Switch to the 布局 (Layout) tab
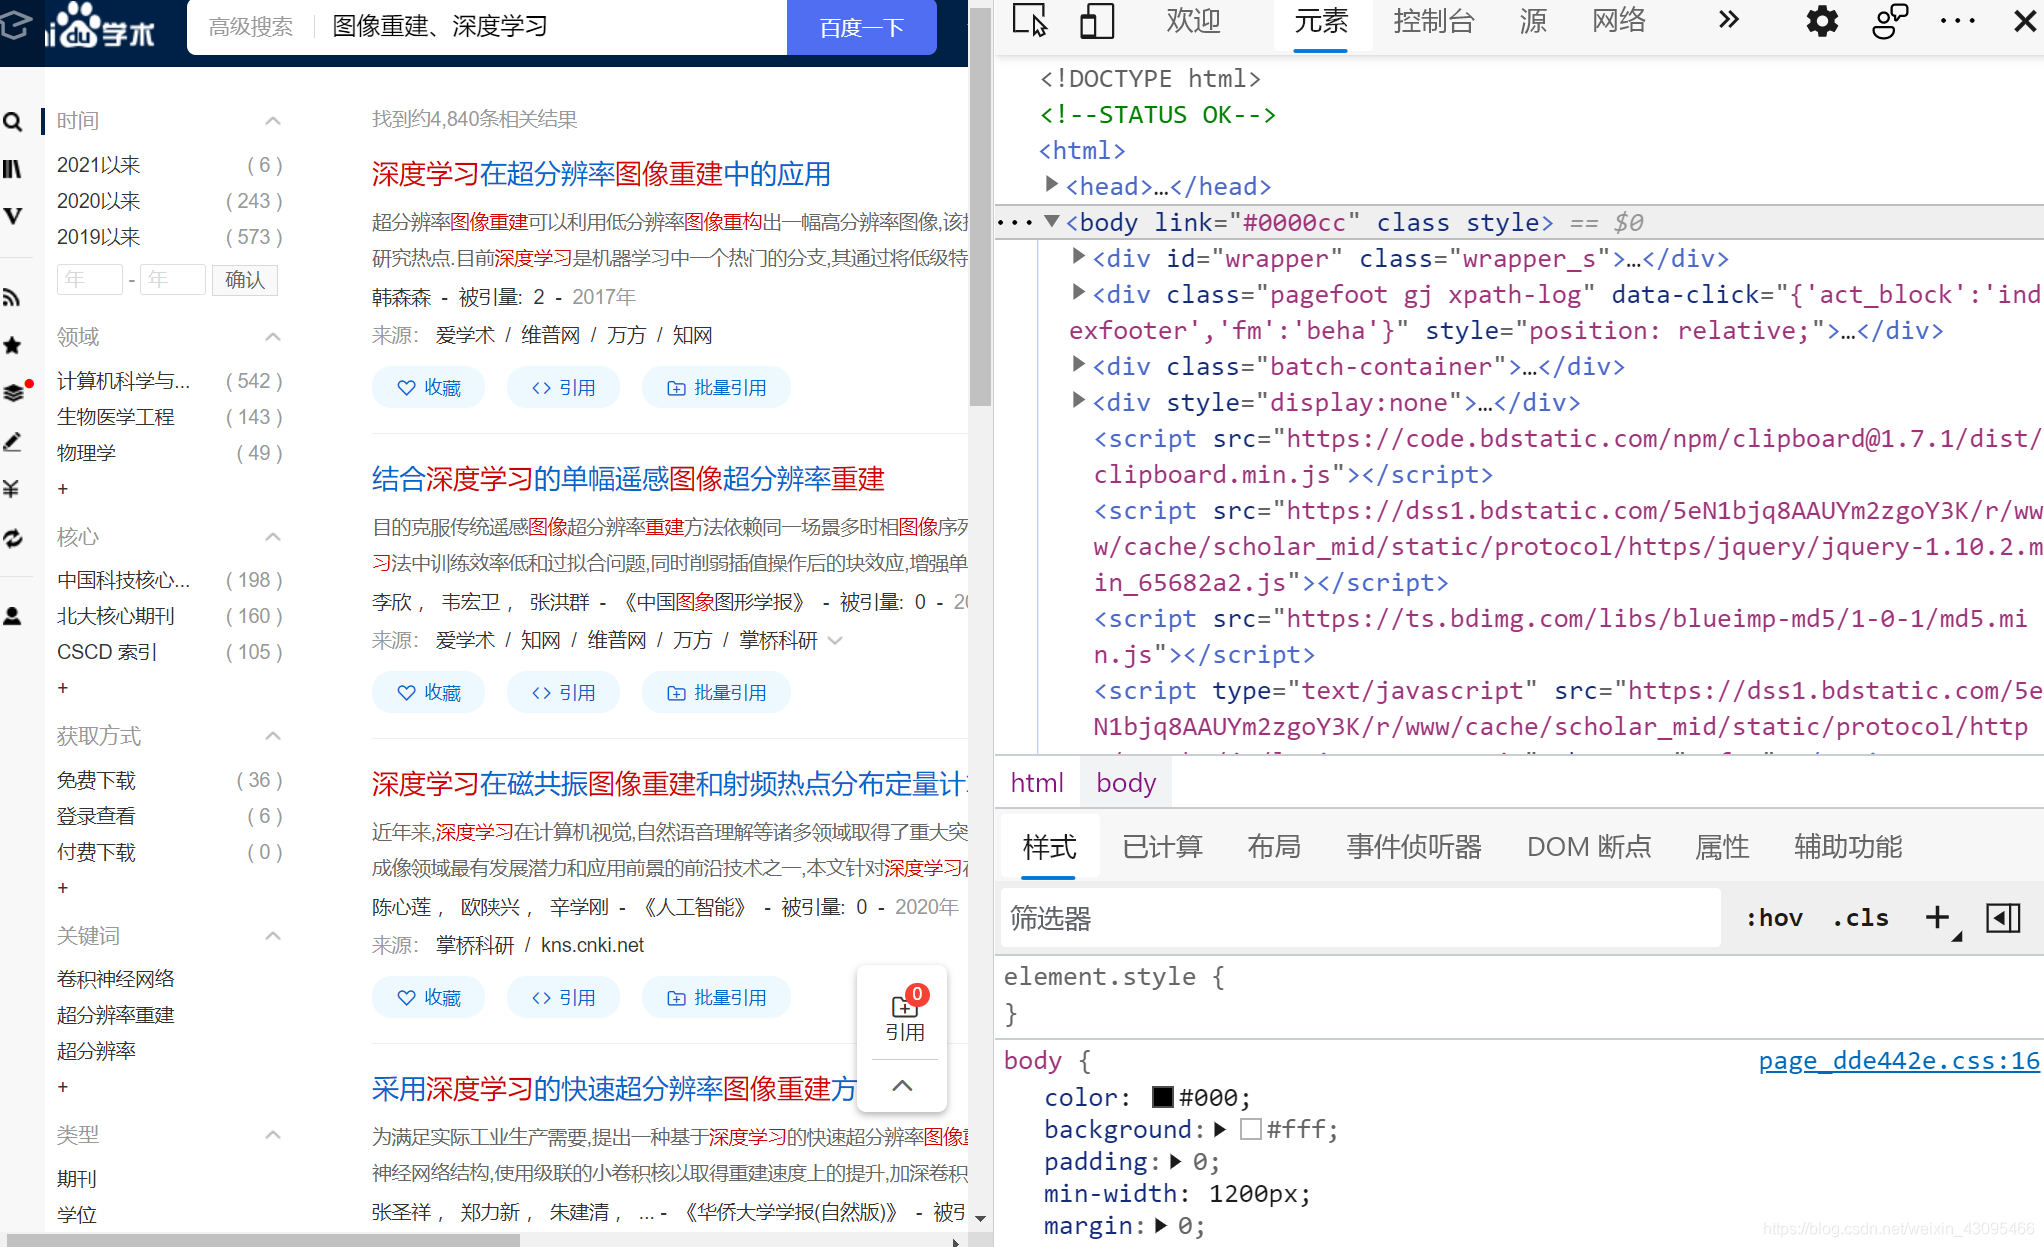This screenshot has height=1247, width=2044. coord(1273,847)
